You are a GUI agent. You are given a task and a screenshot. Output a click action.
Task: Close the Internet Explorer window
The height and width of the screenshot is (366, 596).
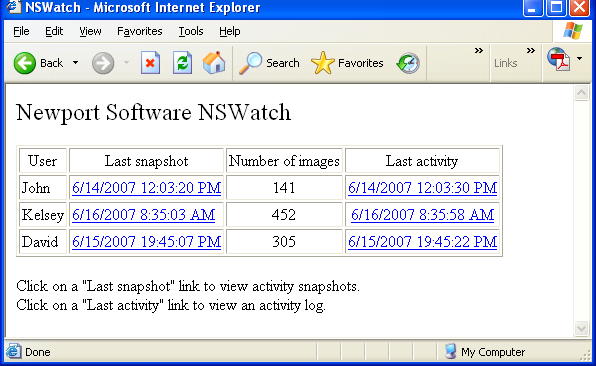coord(579,8)
